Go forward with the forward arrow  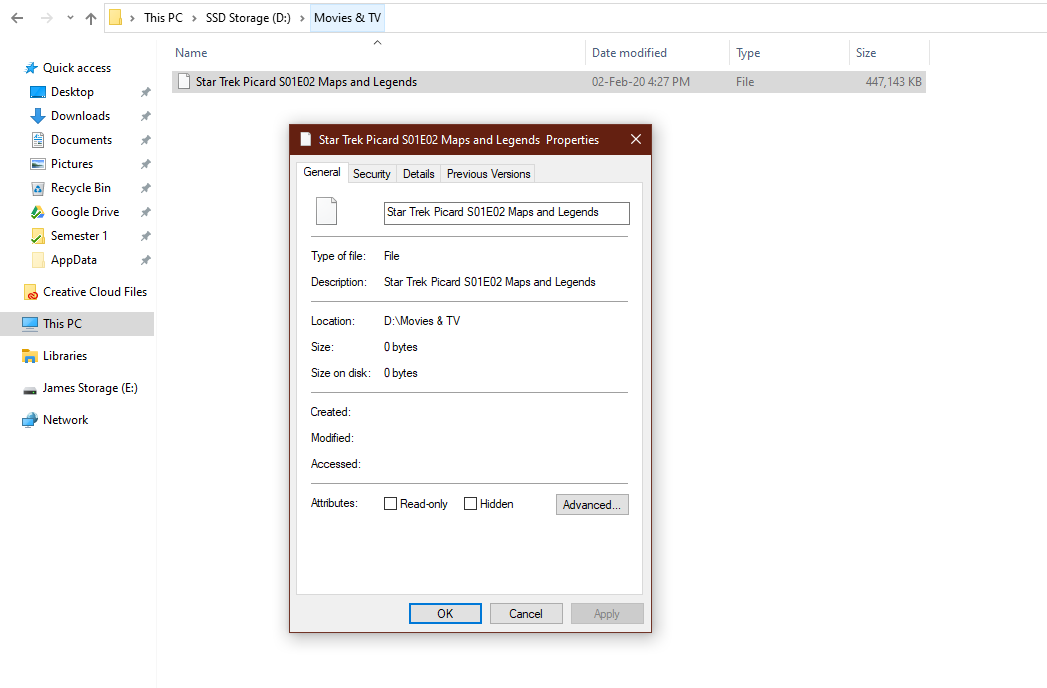(47, 18)
